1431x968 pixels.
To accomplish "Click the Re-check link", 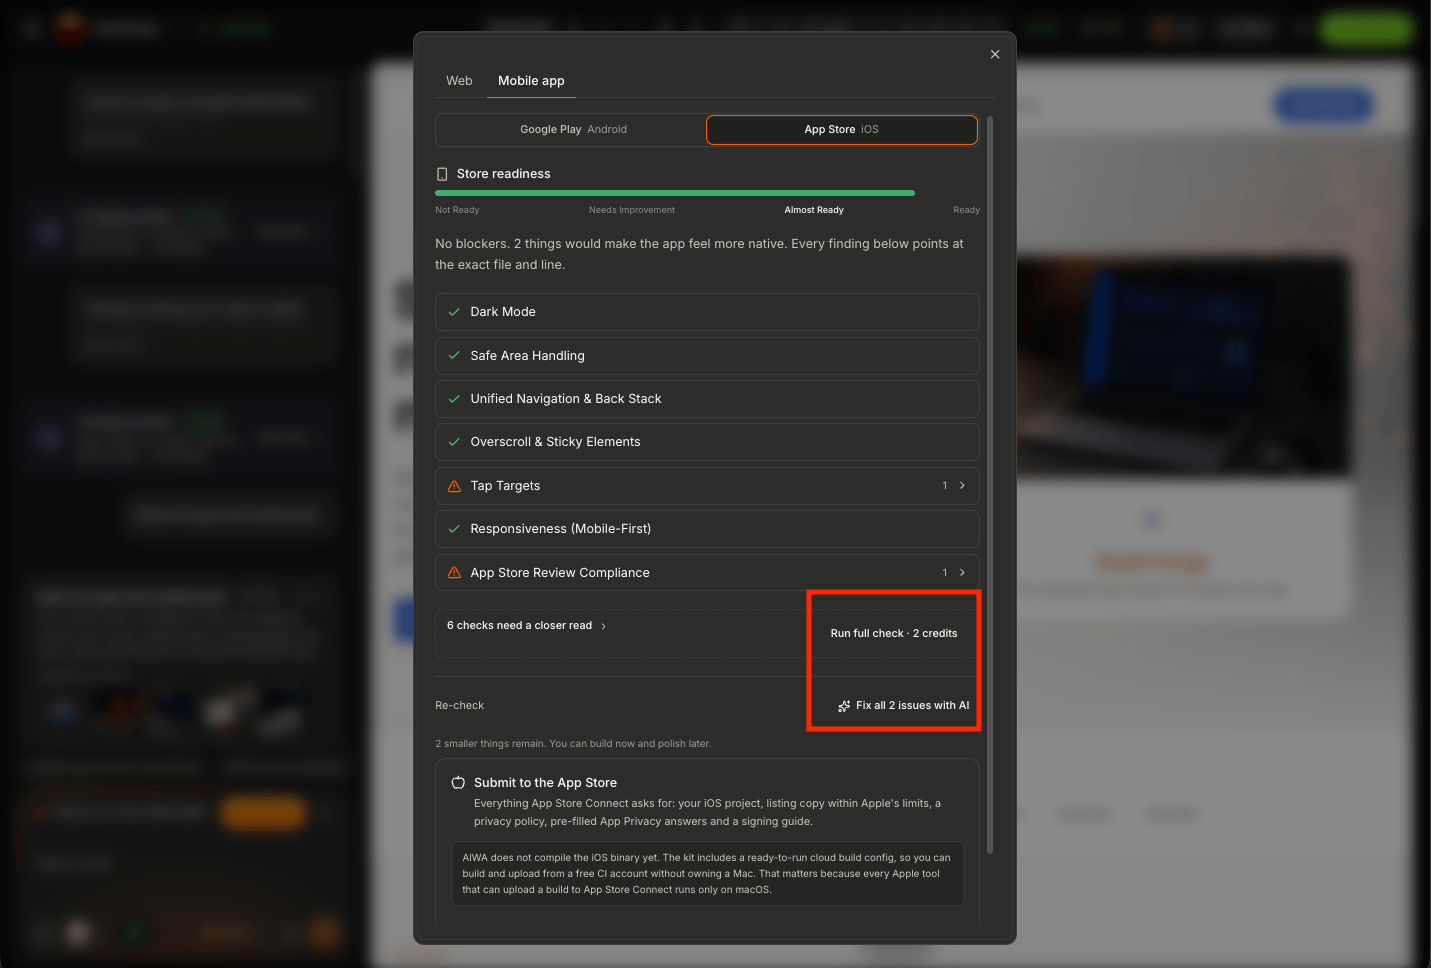I will click(x=459, y=705).
